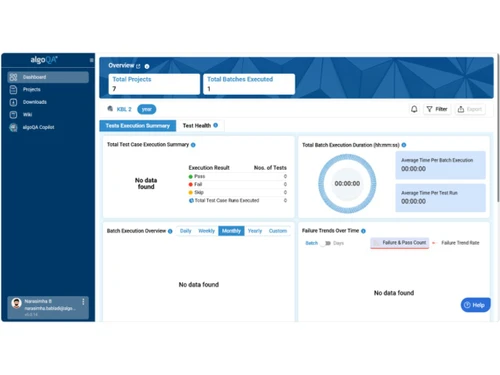
Task: Open the Projects sidebar item
Action: [48, 89]
